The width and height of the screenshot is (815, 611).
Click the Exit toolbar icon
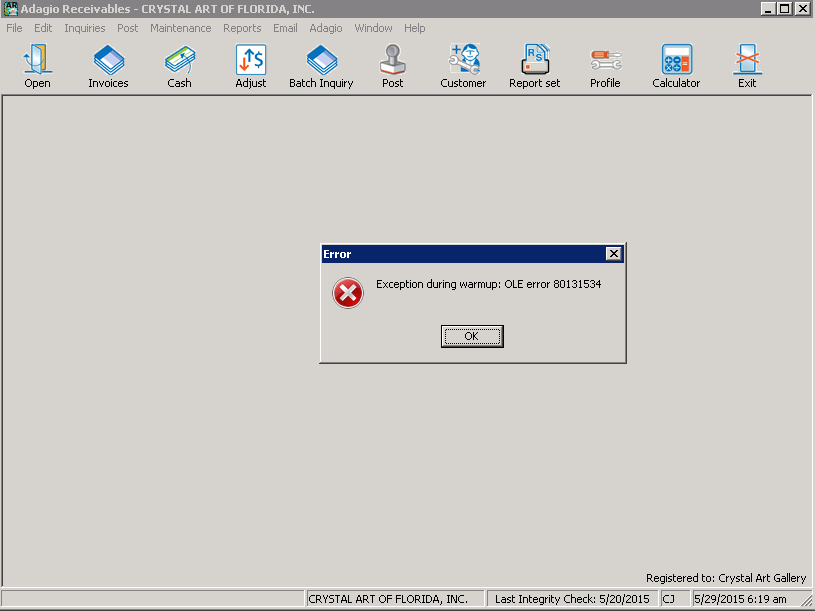tap(747, 61)
